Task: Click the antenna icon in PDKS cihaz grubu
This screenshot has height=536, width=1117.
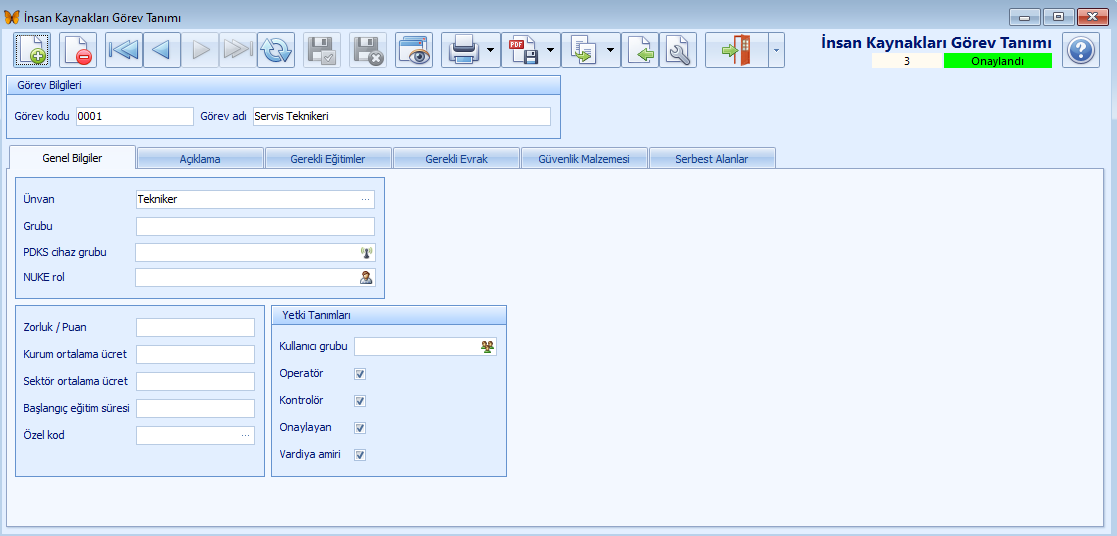Action: (367, 252)
